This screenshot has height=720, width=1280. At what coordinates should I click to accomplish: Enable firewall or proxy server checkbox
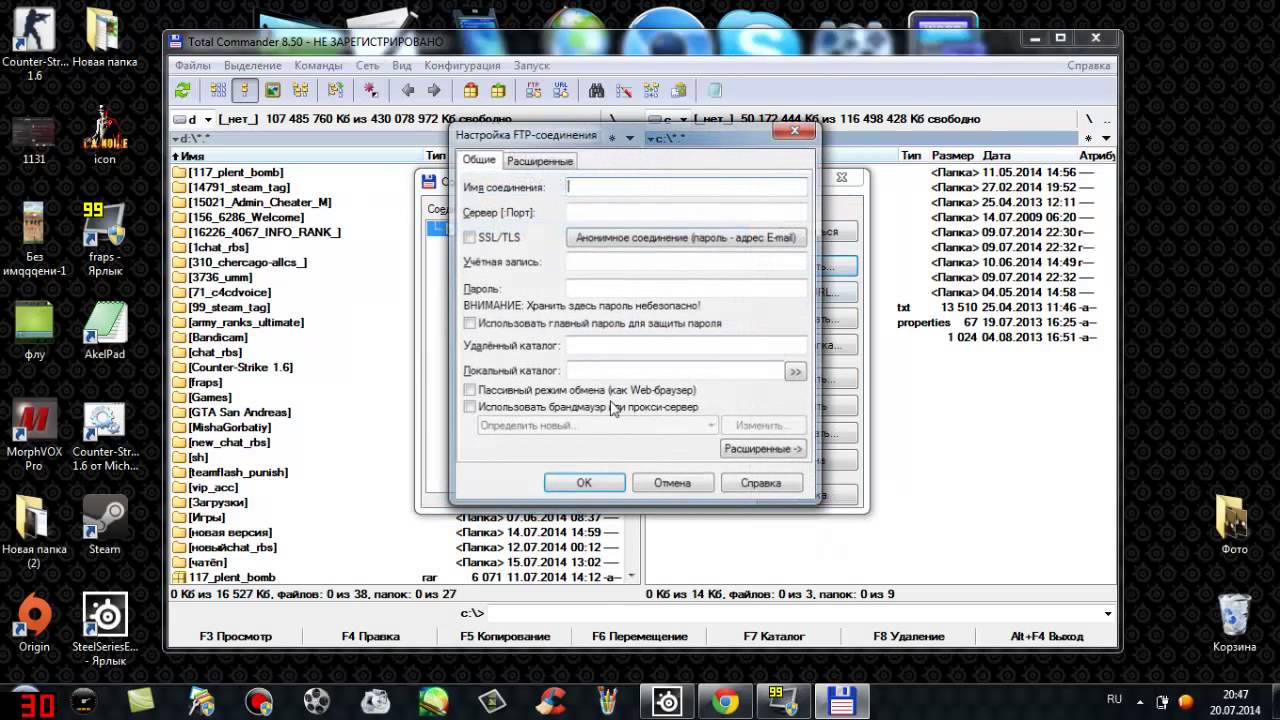click(x=470, y=407)
